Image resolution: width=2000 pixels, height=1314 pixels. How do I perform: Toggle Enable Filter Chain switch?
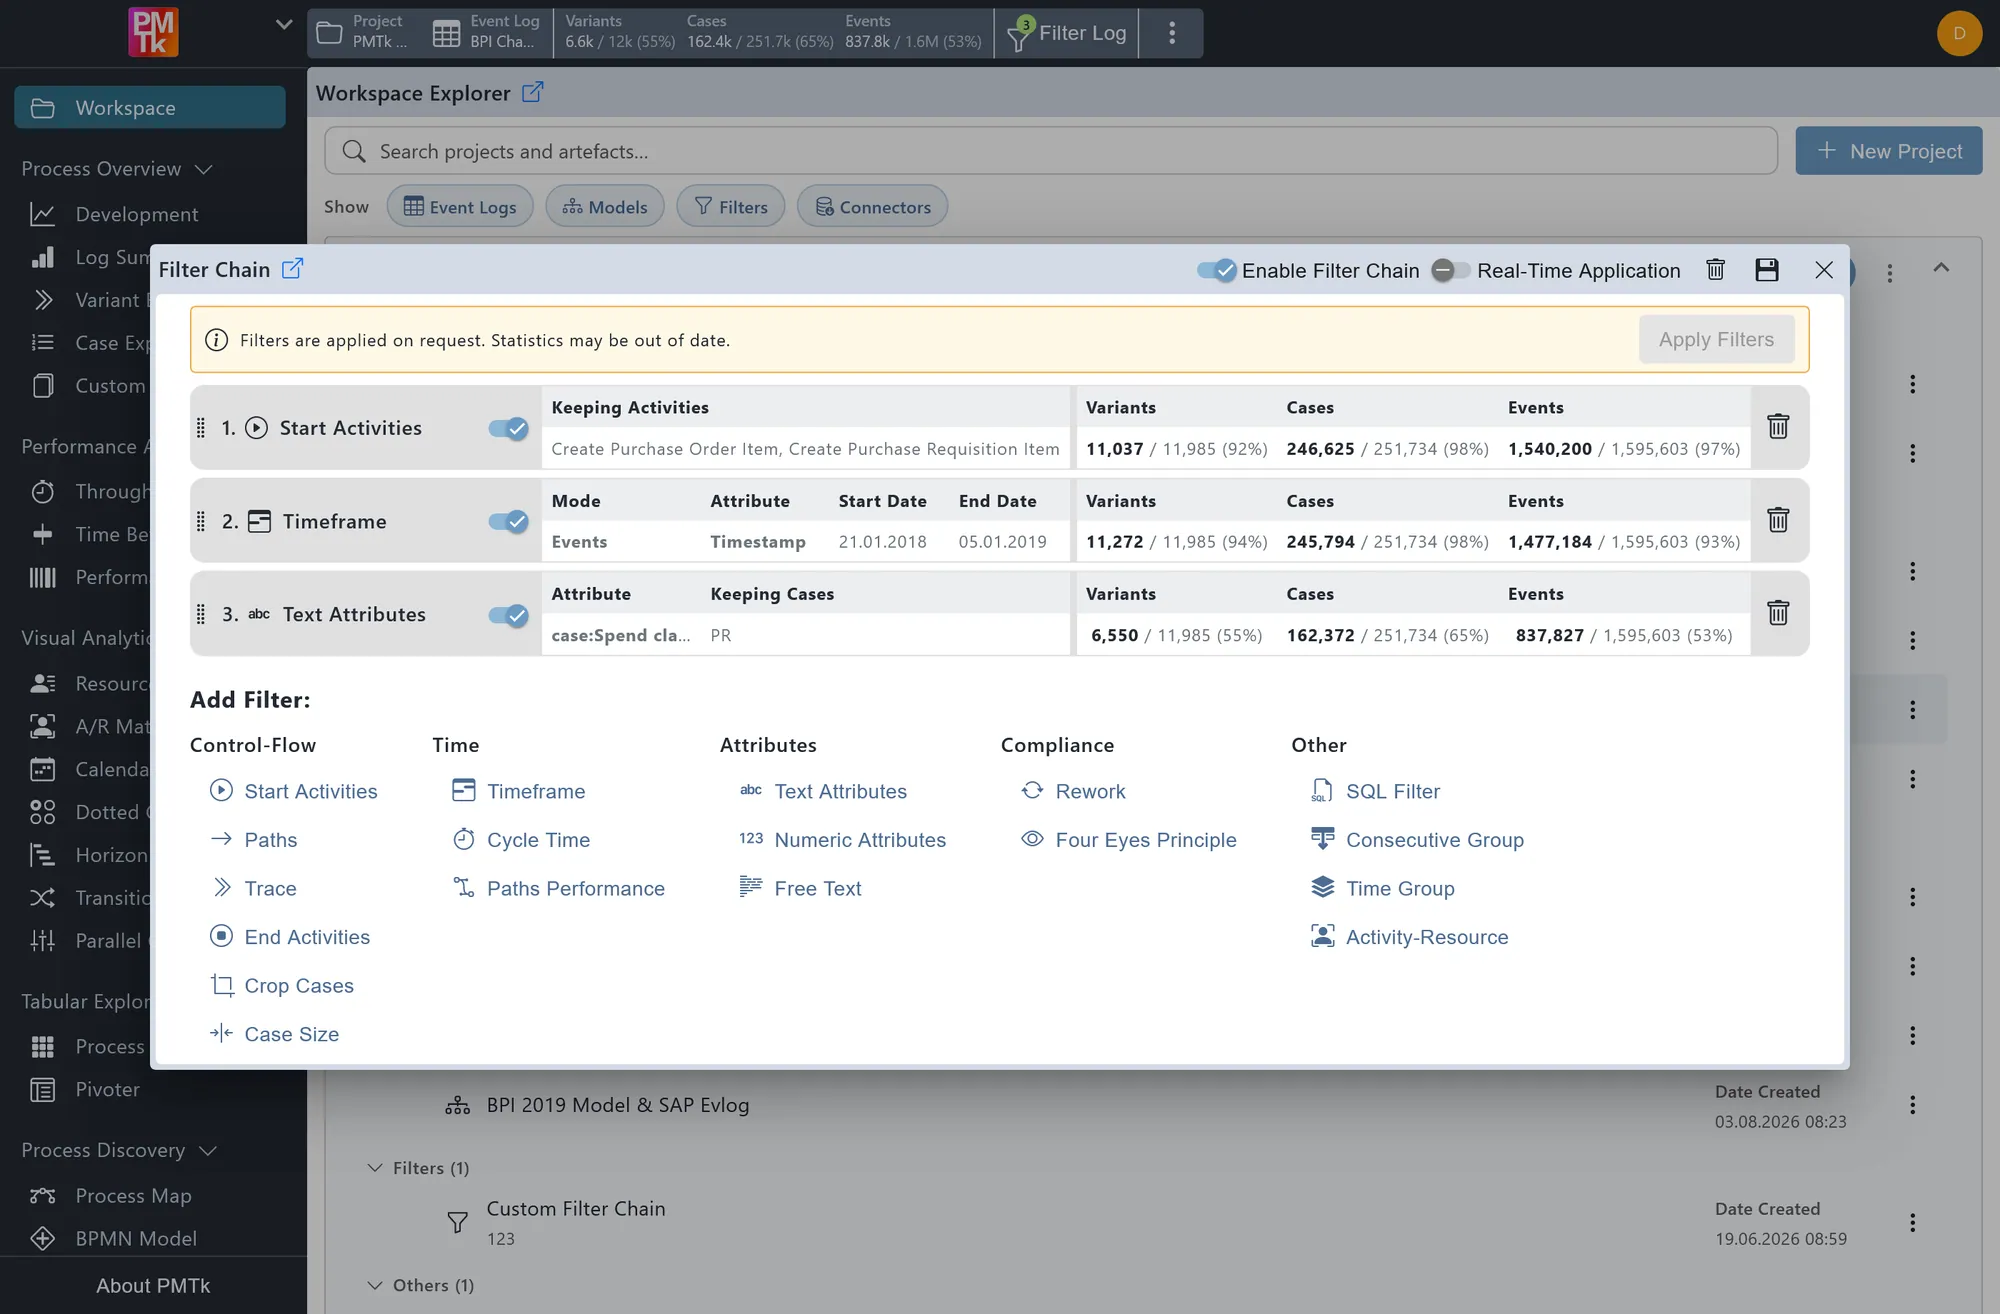[x=1217, y=270]
